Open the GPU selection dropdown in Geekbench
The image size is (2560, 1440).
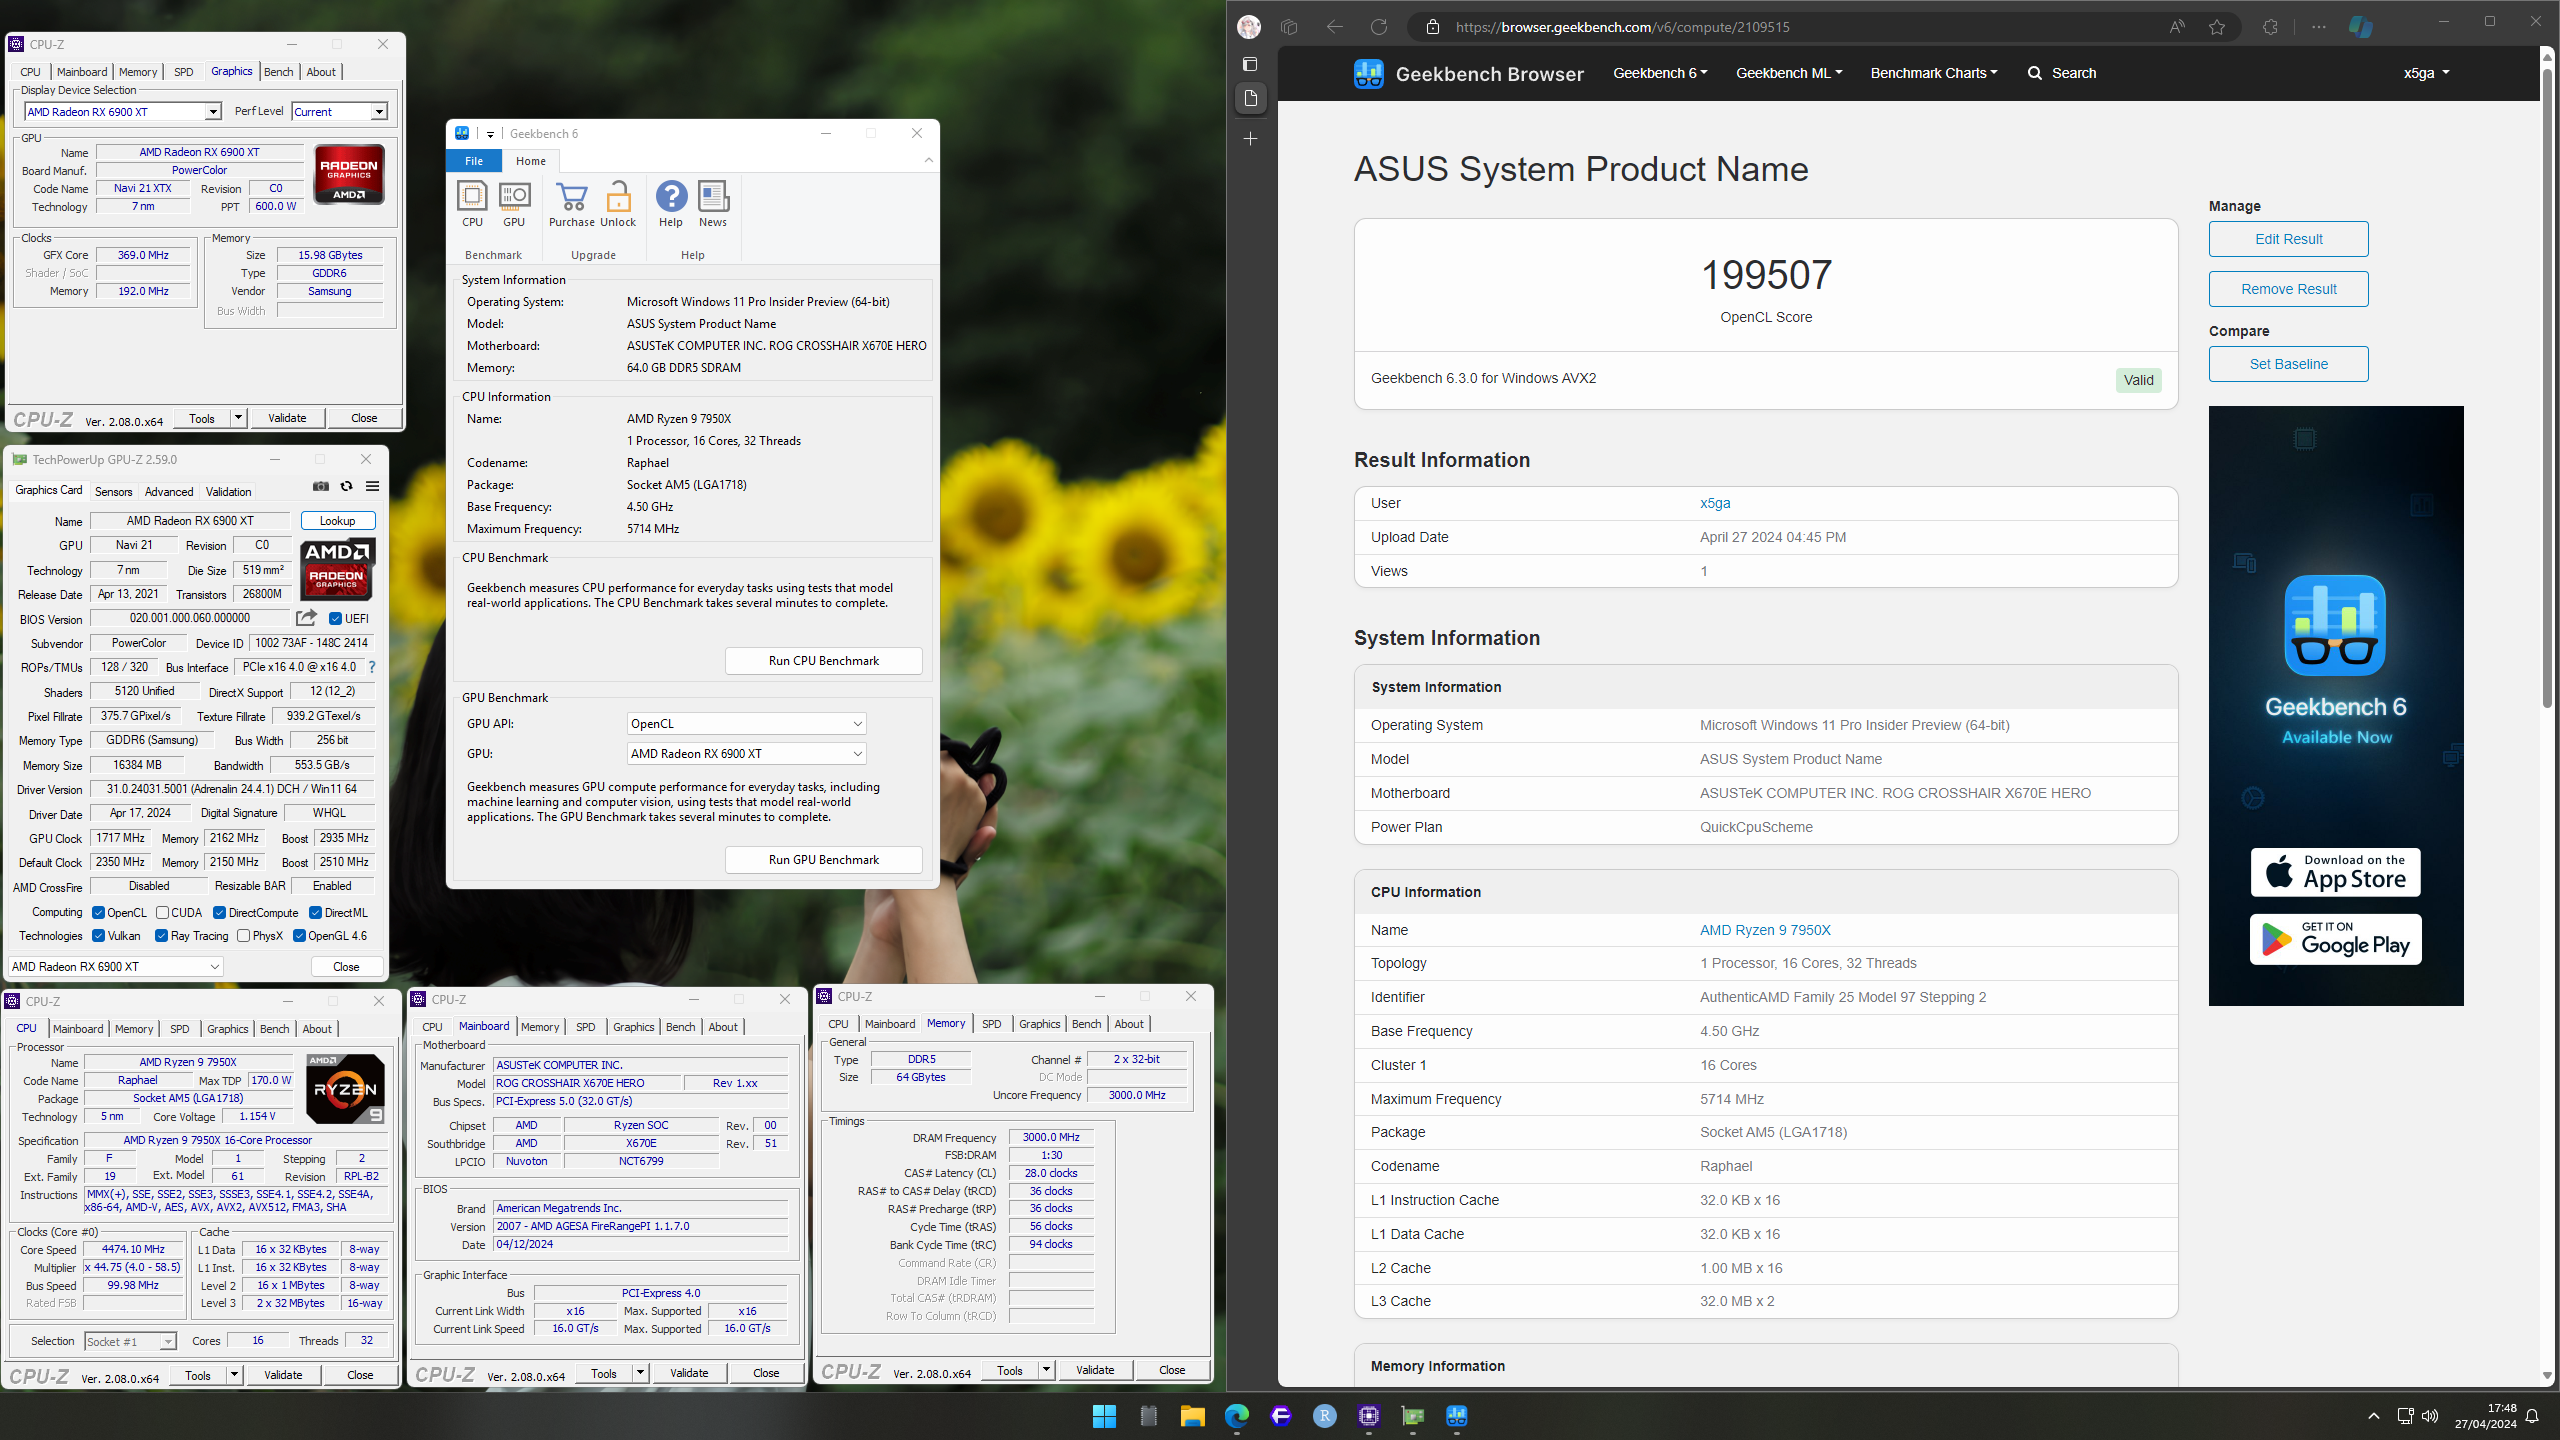click(746, 754)
